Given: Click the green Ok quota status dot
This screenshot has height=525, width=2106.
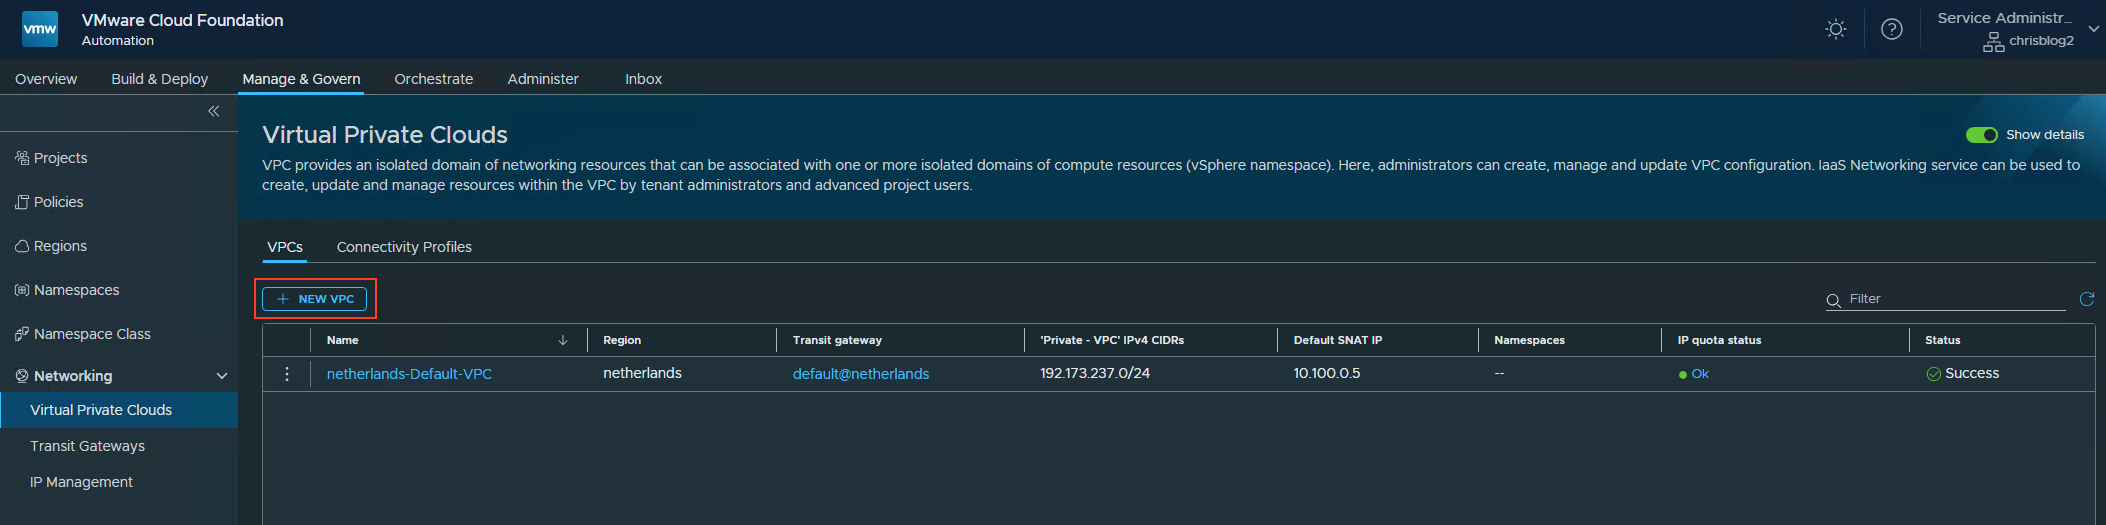Looking at the screenshot, I should pyautogui.click(x=1683, y=375).
